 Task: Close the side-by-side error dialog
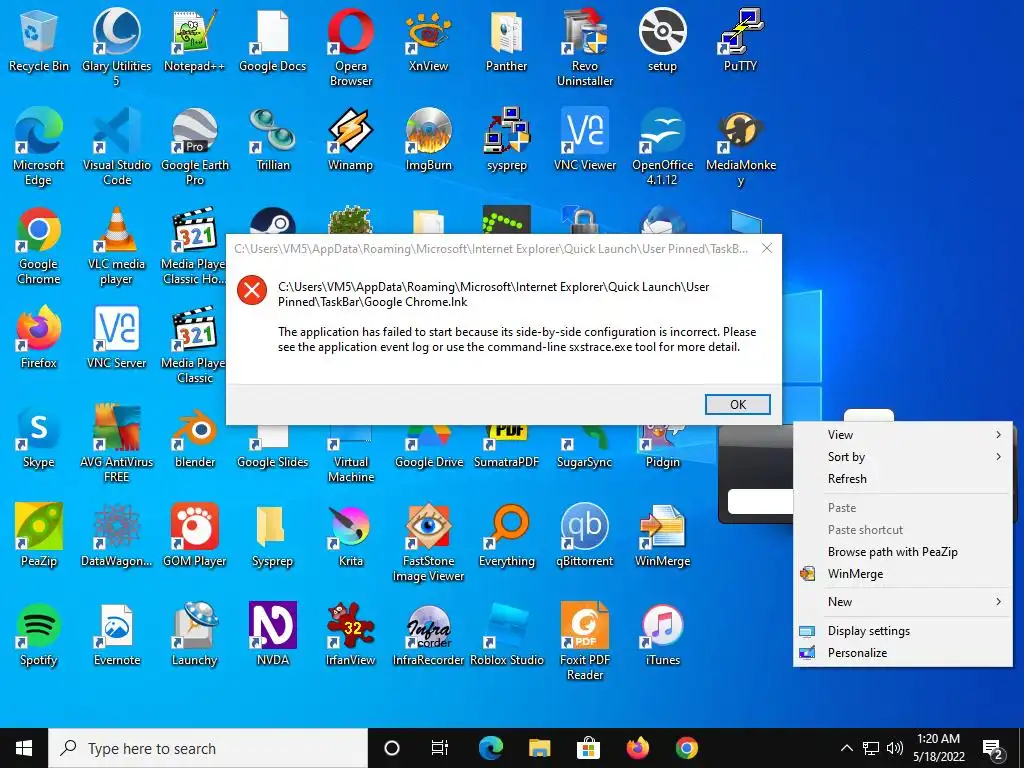coord(767,248)
